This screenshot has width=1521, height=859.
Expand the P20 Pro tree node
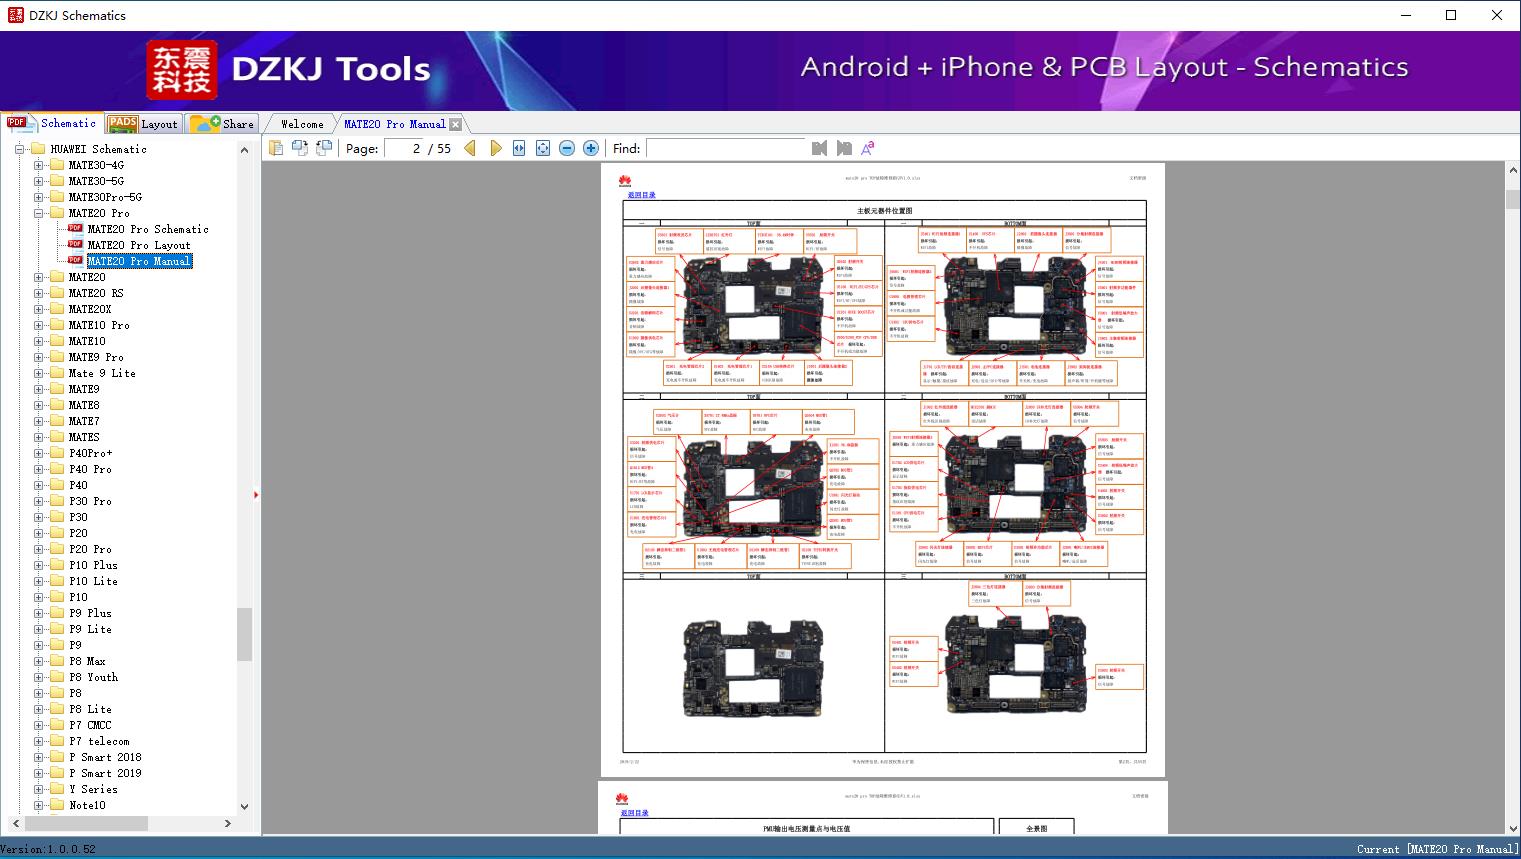39,549
